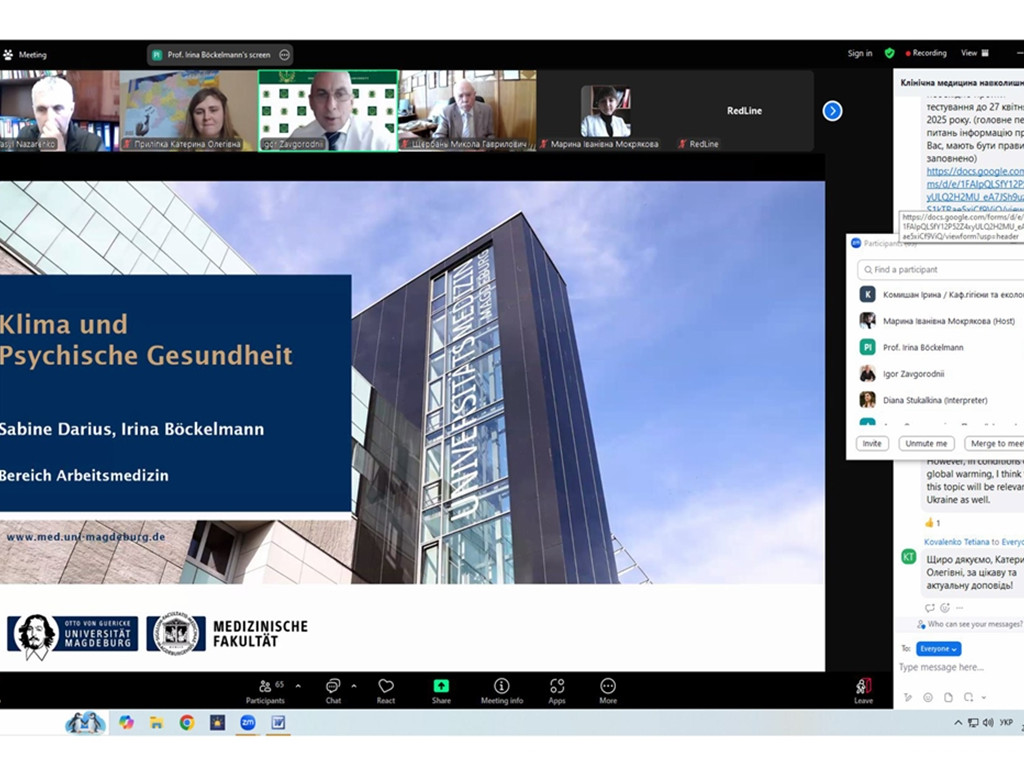Click the Zoom taskbar icon
Image resolution: width=1024 pixels, height=768 pixels.
click(x=248, y=722)
